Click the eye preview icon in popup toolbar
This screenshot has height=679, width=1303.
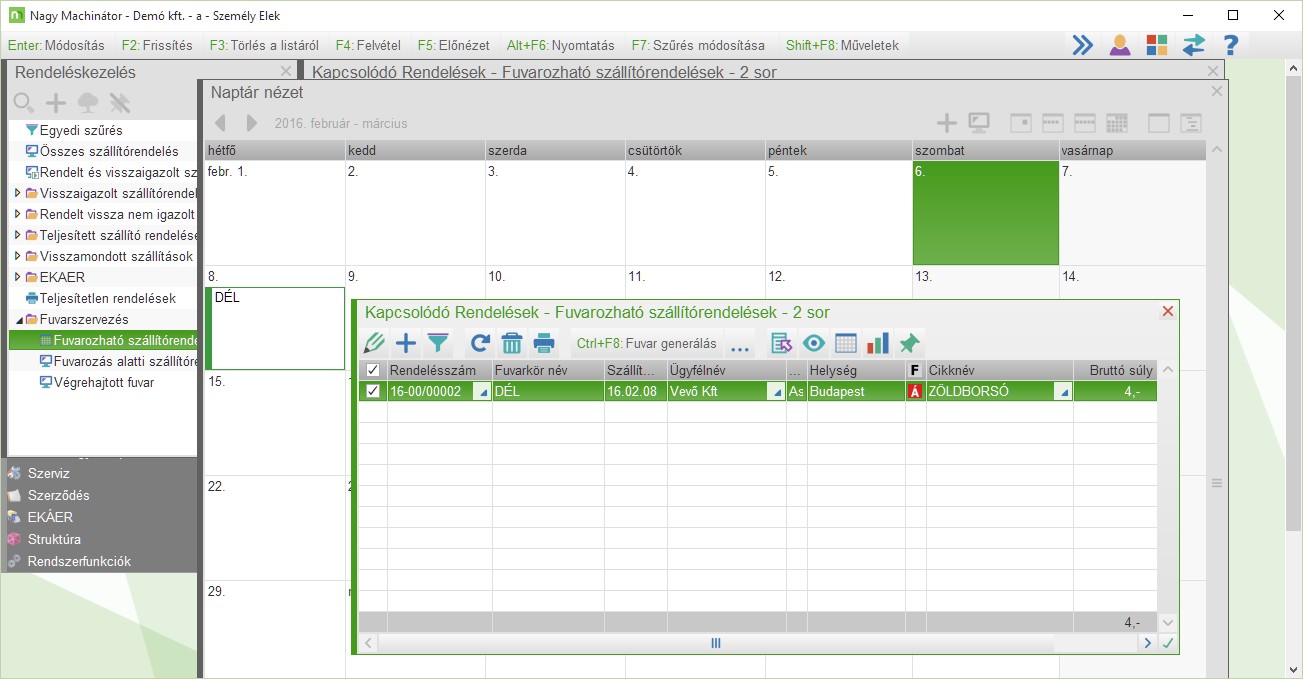click(814, 343)
